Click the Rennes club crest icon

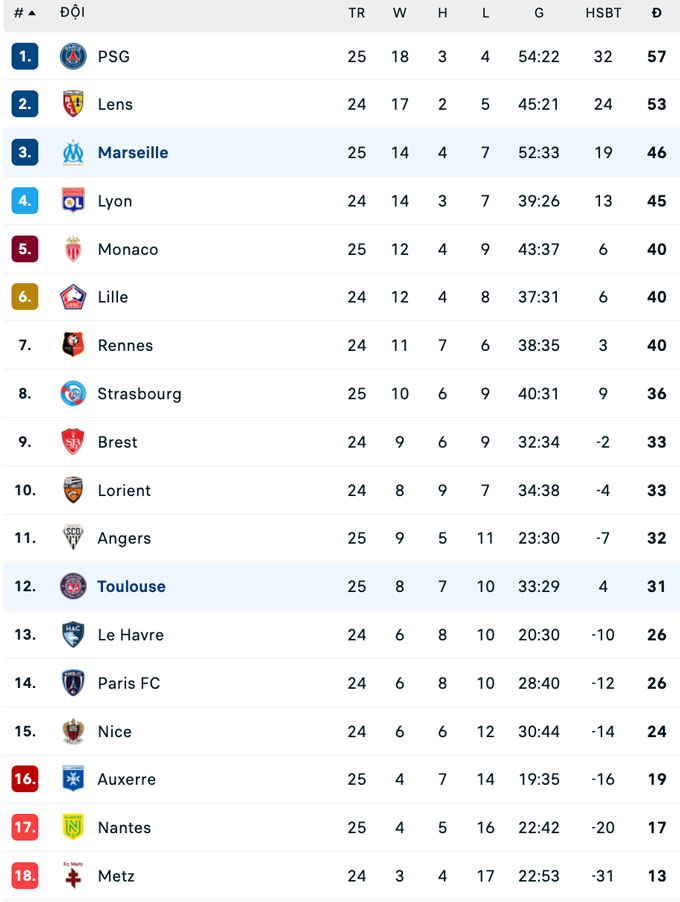tap(73, 345)
